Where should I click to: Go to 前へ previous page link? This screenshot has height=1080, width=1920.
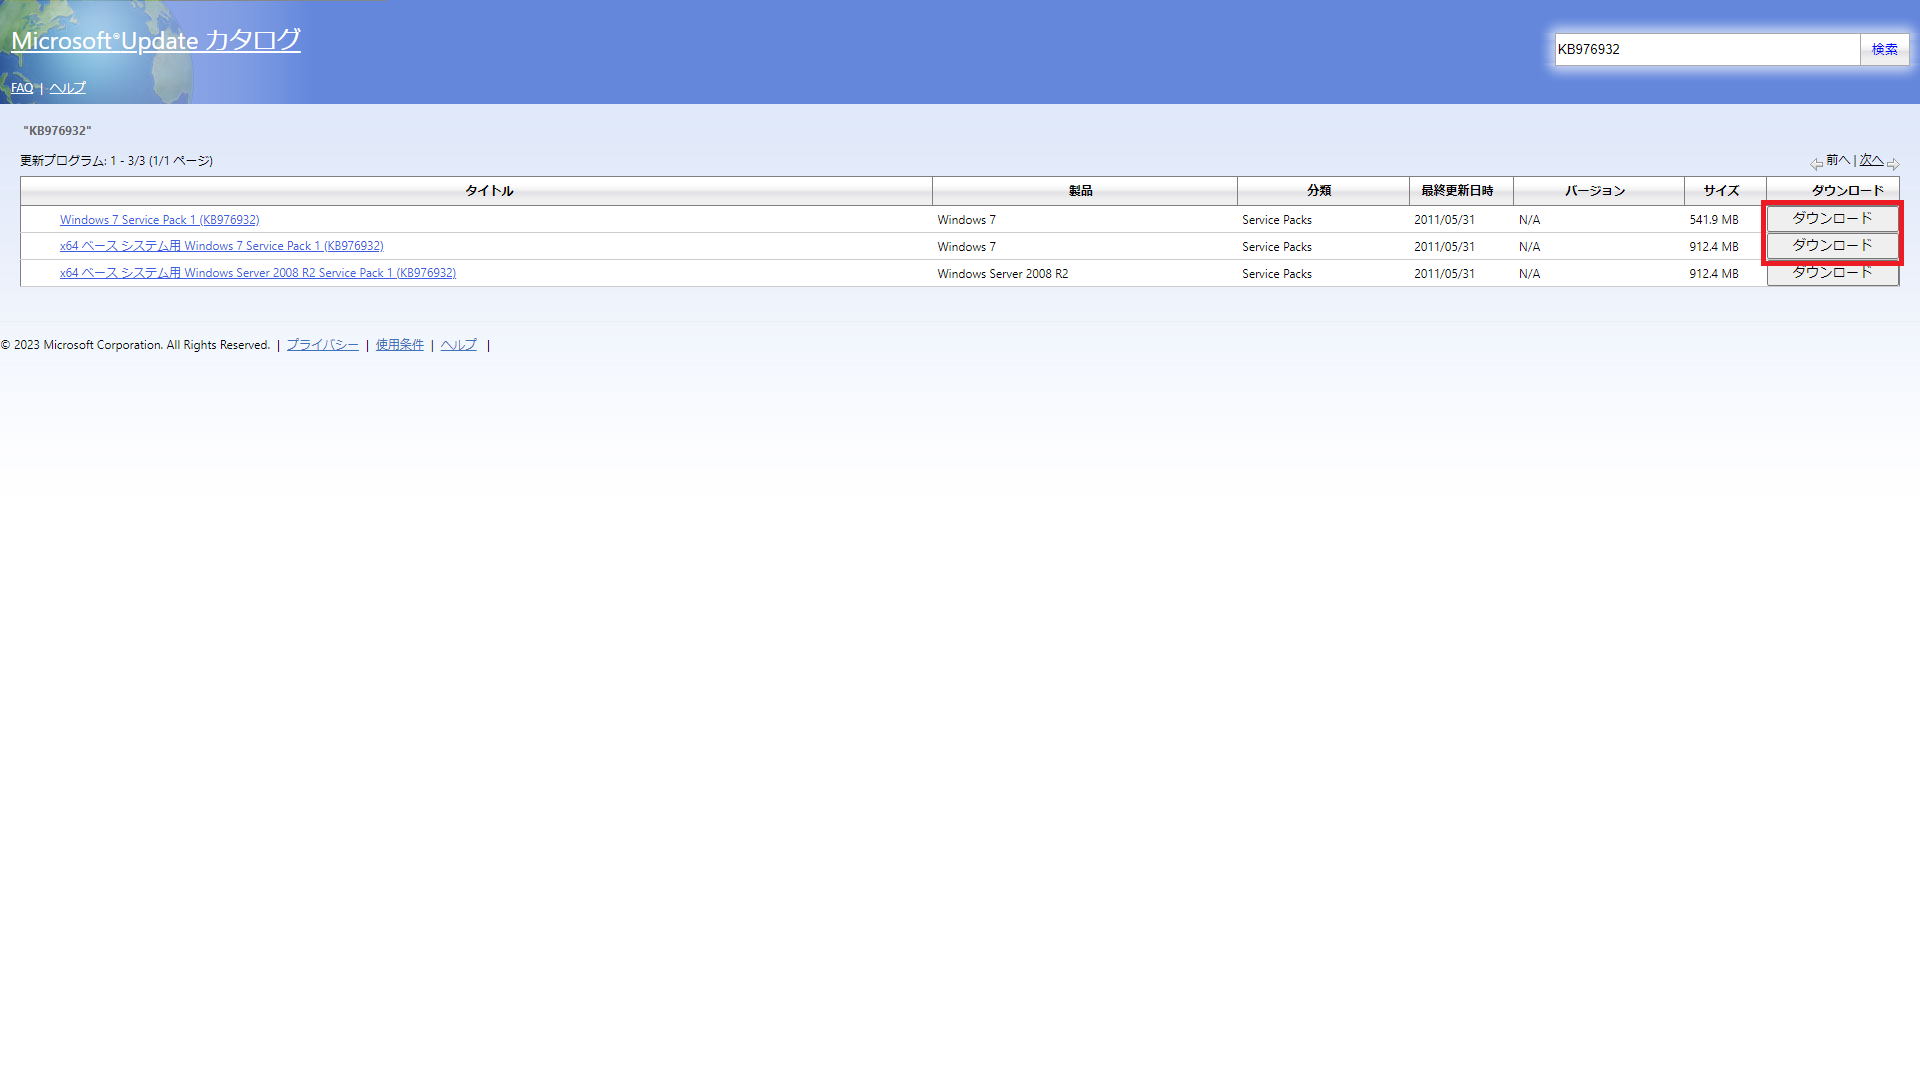tap(1838, 160)
